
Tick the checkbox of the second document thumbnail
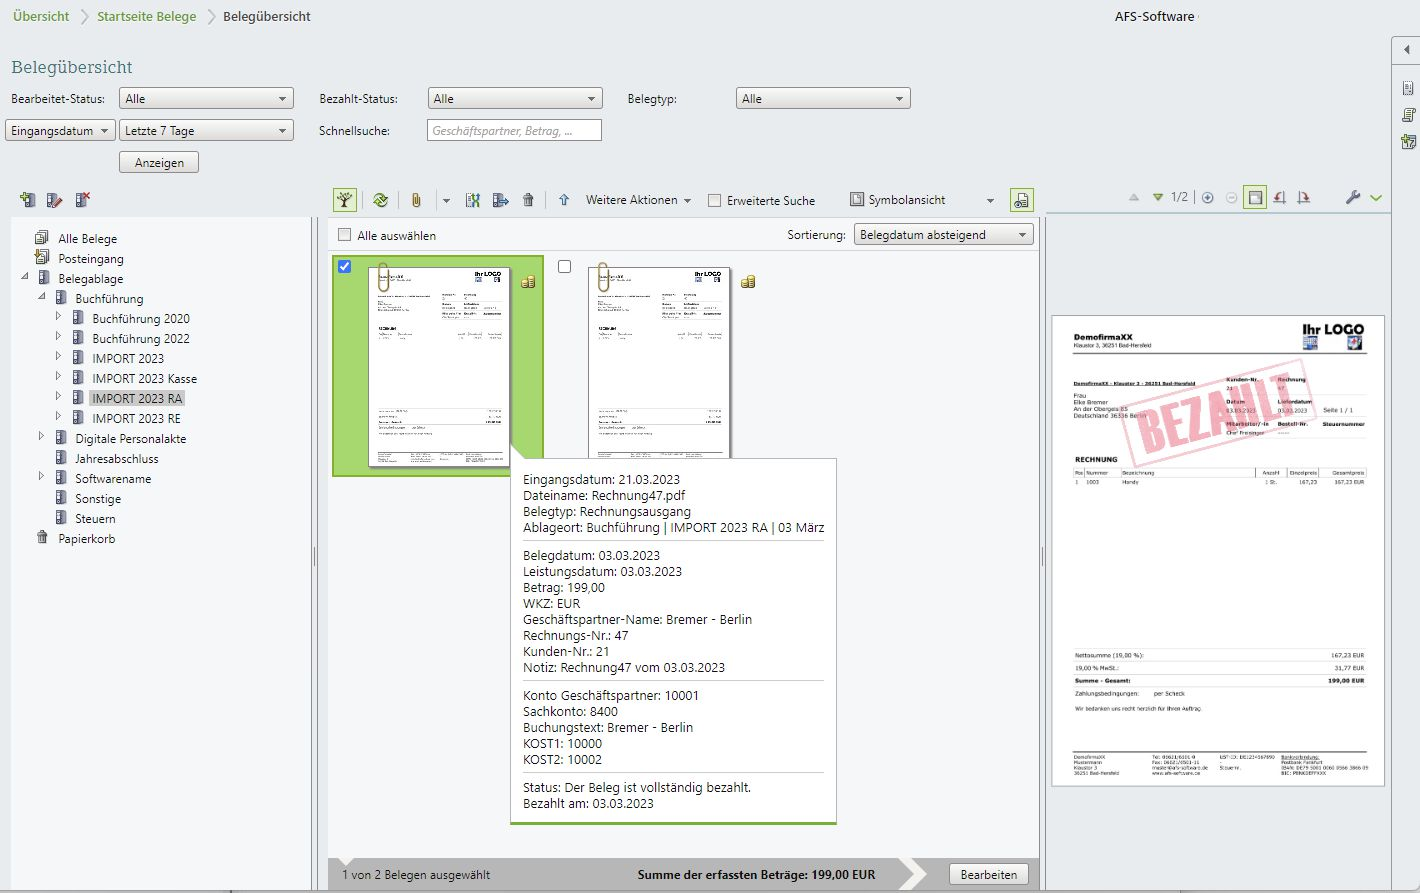(x=565, y=267)
